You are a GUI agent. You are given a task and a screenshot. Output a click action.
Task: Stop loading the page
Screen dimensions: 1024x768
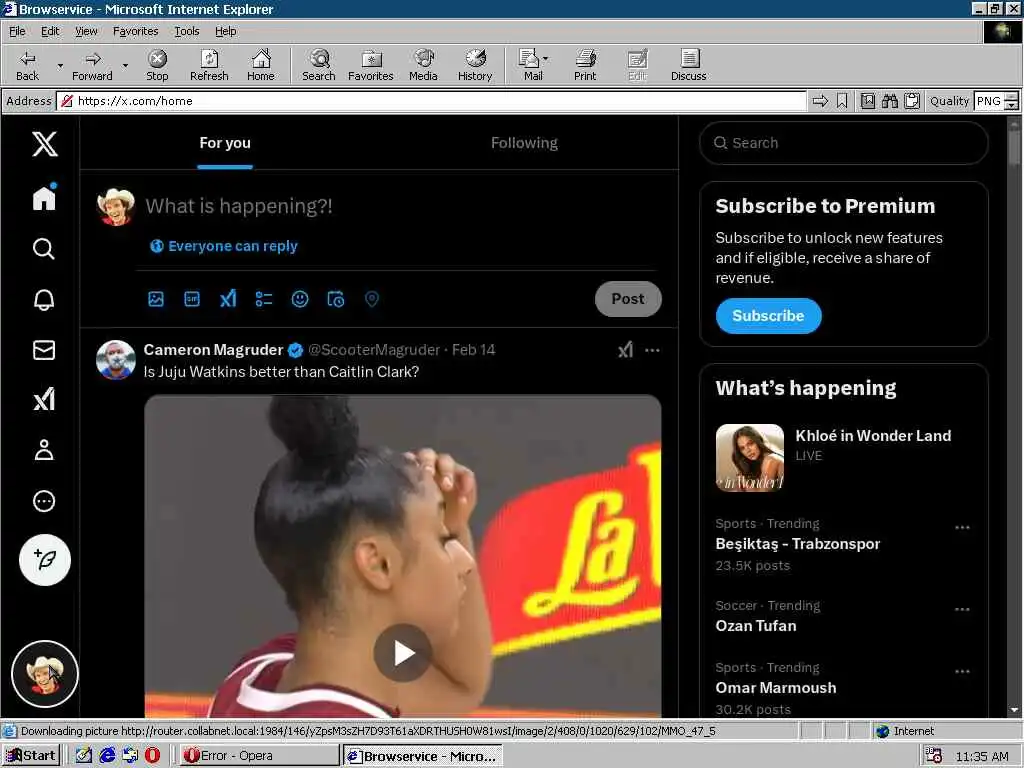tap(157, 65)
